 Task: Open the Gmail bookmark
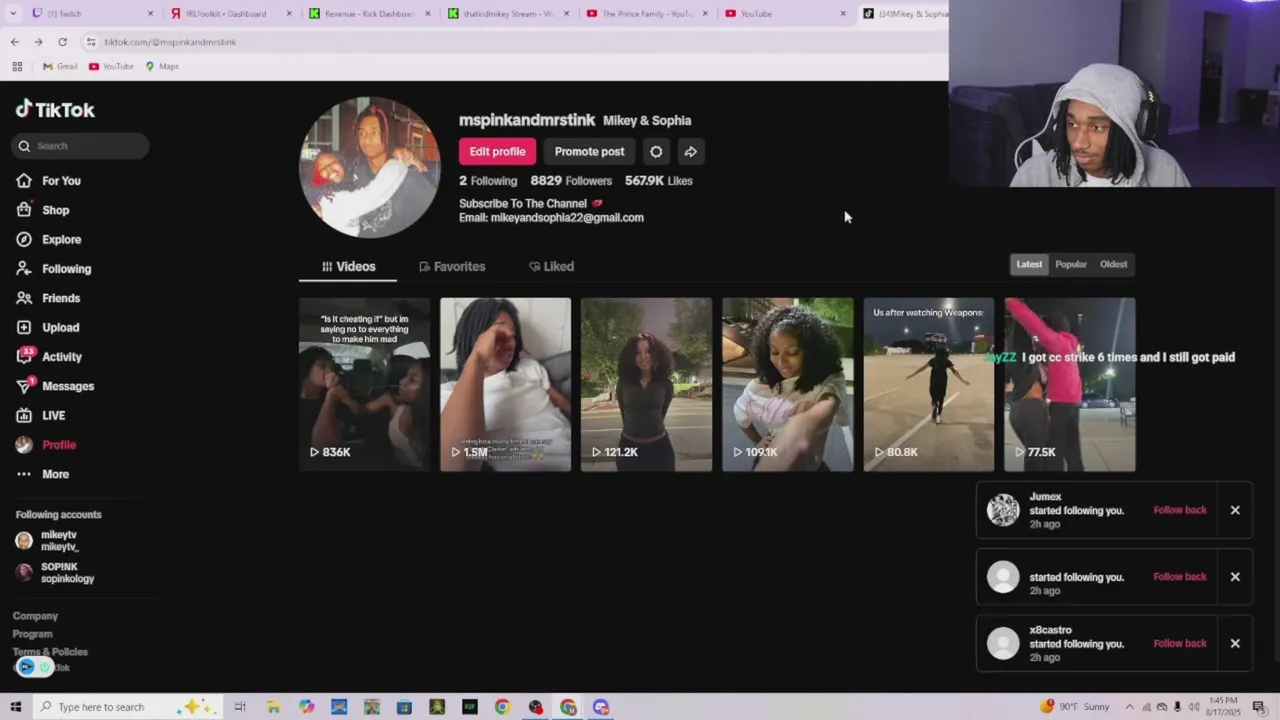click(60, 67)
